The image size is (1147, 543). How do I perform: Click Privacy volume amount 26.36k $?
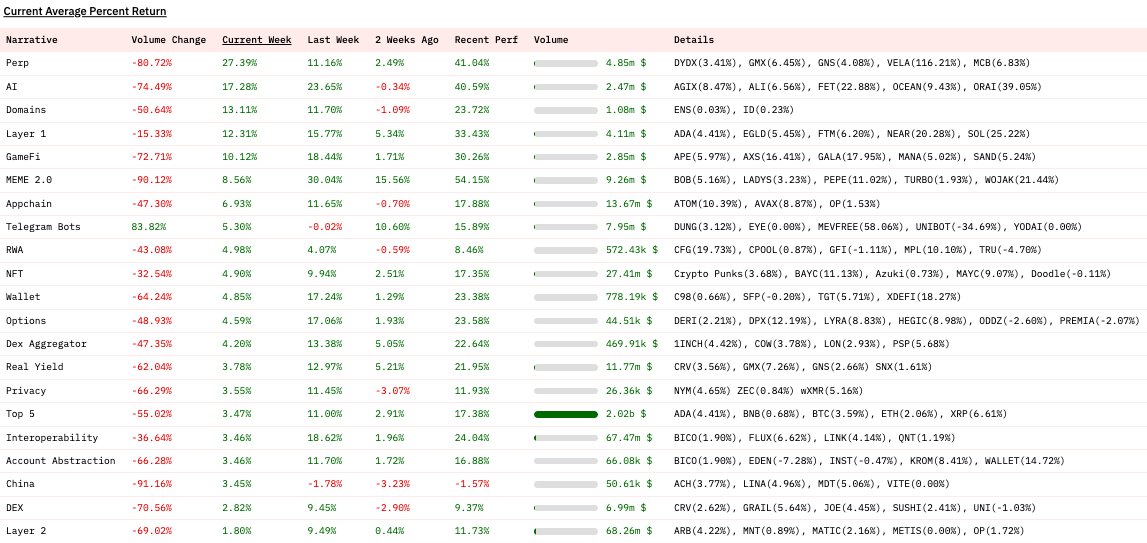point(629,390)
